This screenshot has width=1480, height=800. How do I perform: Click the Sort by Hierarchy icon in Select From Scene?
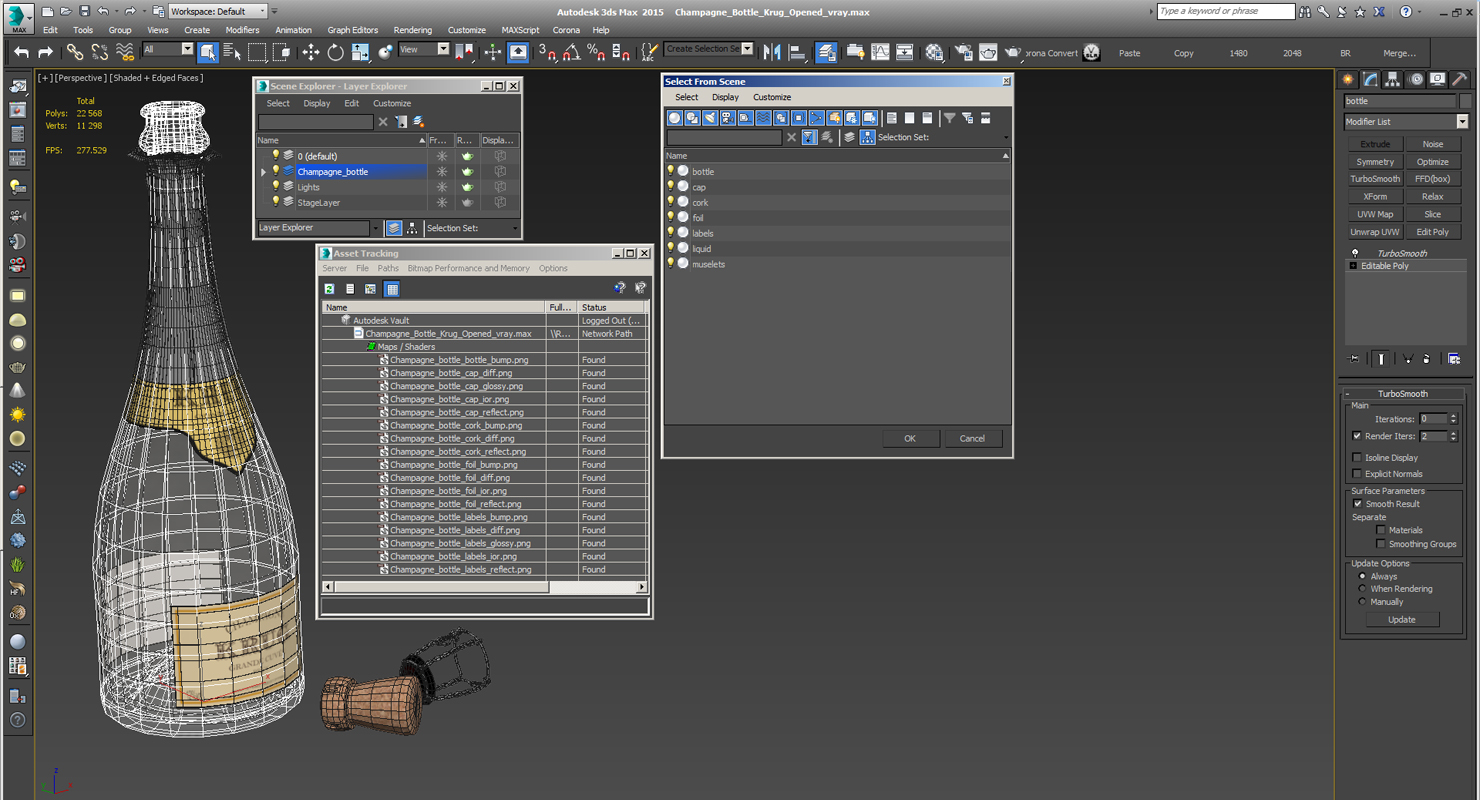867,137
